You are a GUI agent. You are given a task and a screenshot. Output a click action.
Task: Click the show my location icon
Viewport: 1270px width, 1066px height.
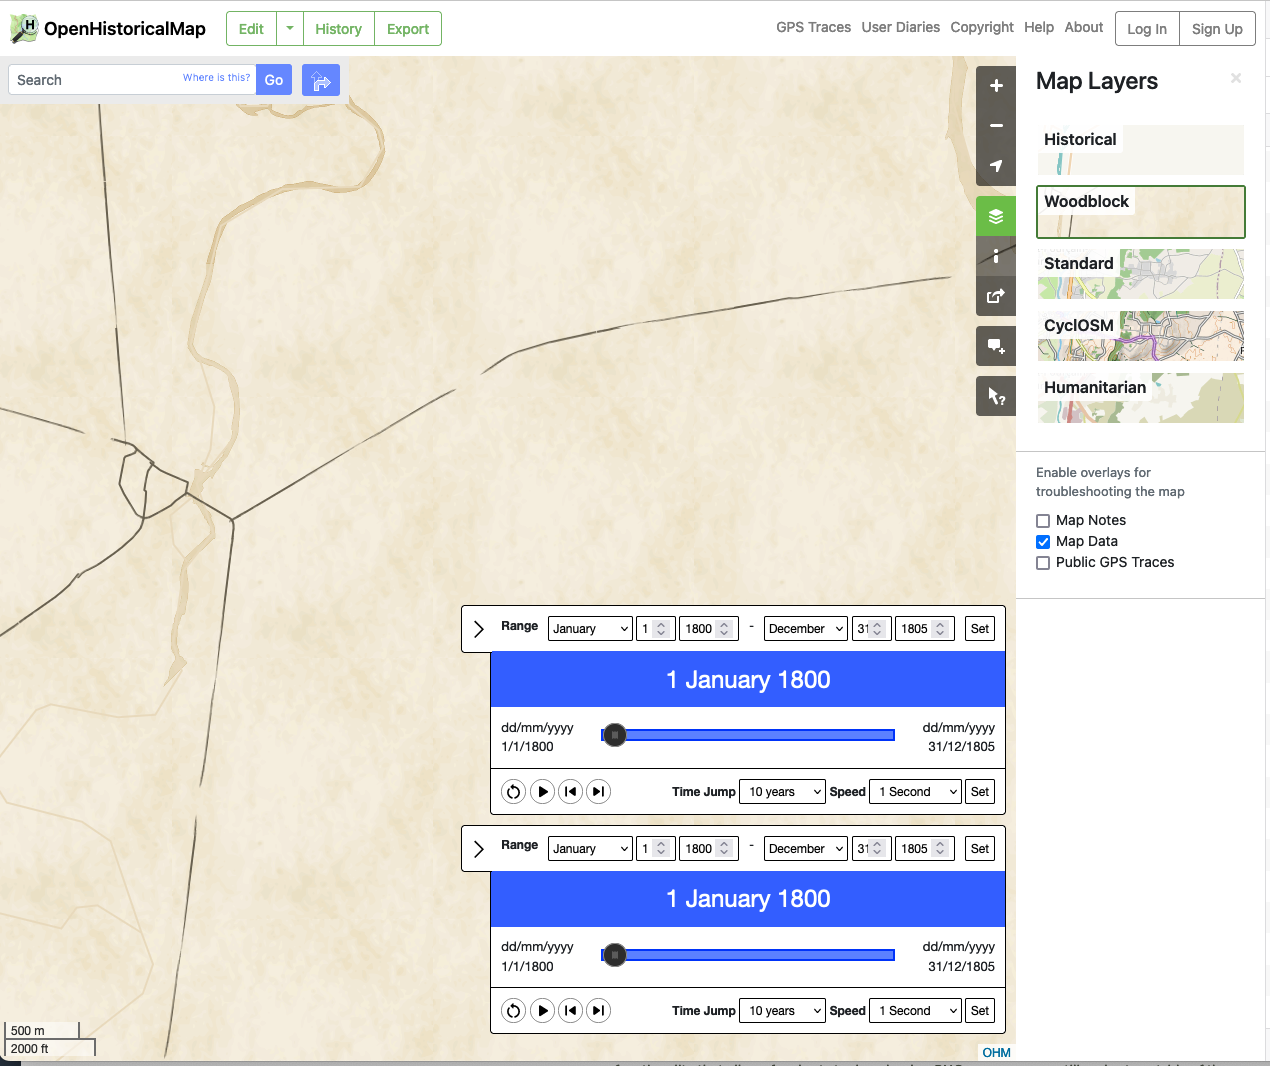996,166
